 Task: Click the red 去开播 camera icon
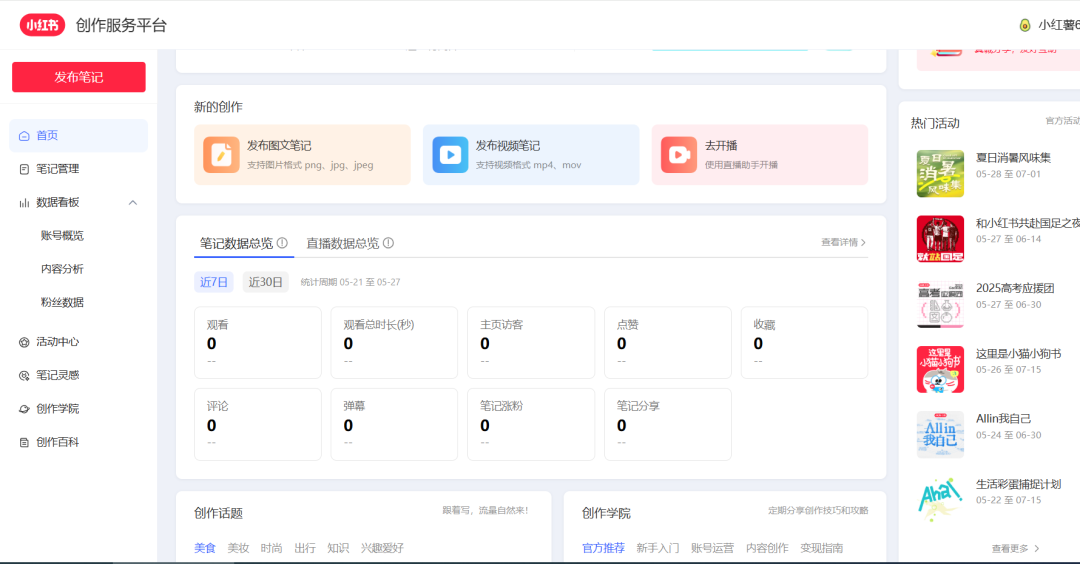point(679,154)
